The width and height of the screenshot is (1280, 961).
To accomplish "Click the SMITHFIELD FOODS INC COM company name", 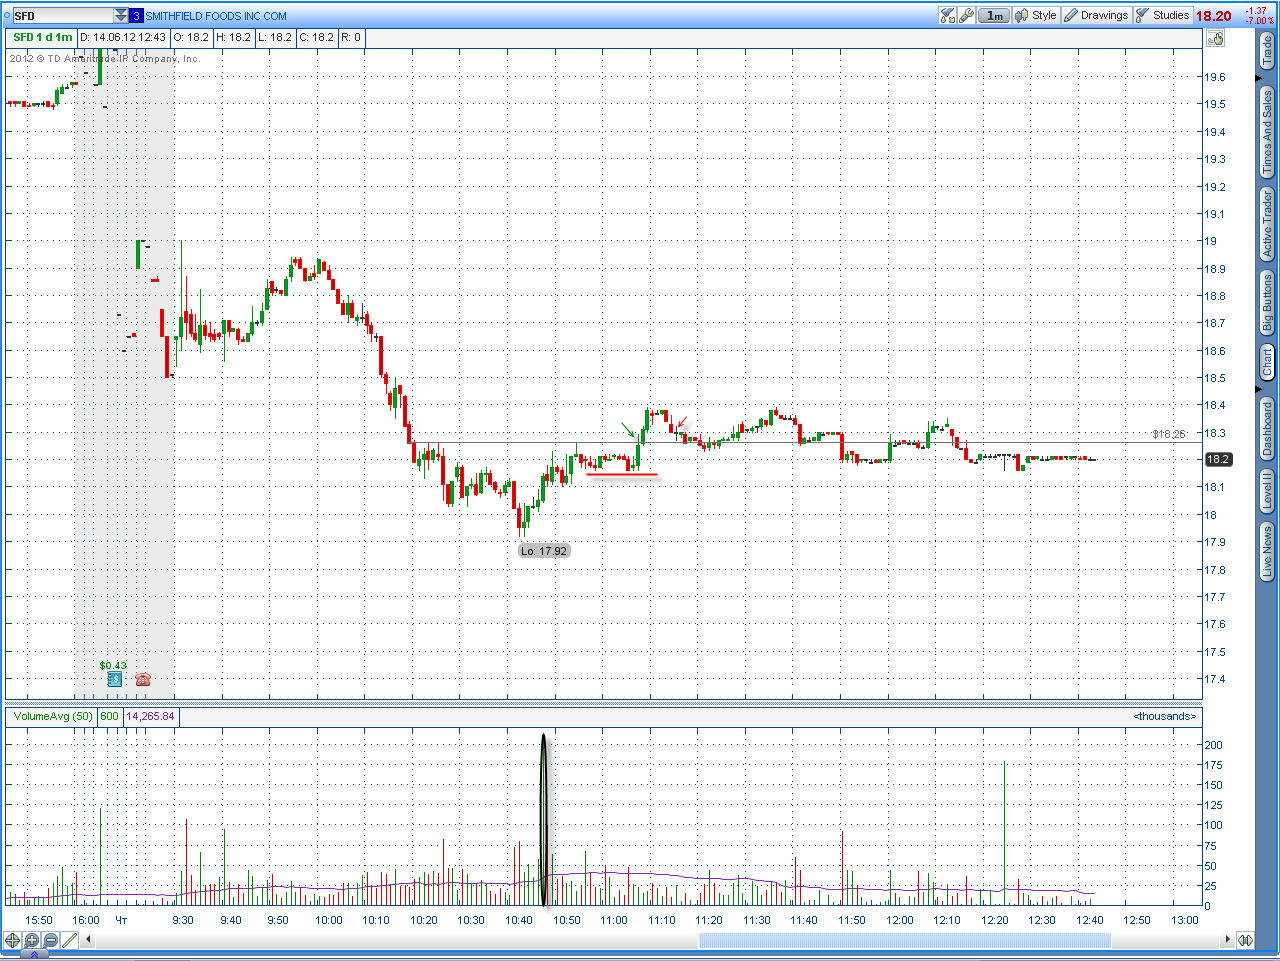I will 216,16.
